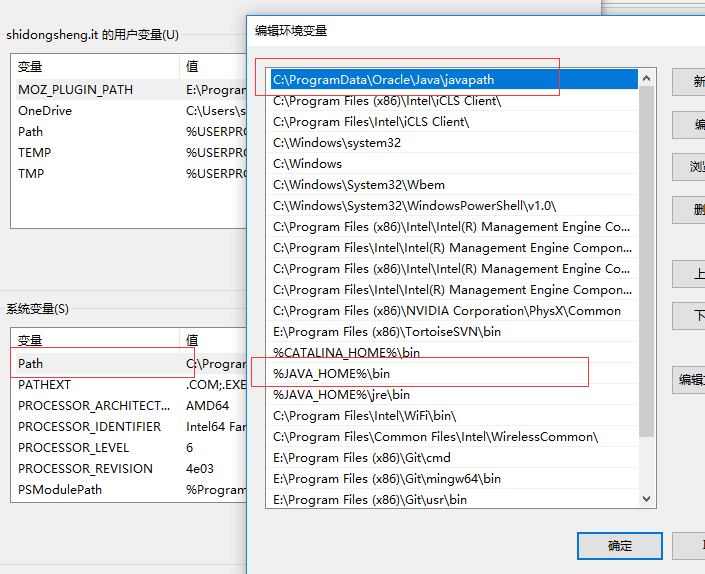Click 值 column header in system variables
705x574 pixels.
[213, 340]
